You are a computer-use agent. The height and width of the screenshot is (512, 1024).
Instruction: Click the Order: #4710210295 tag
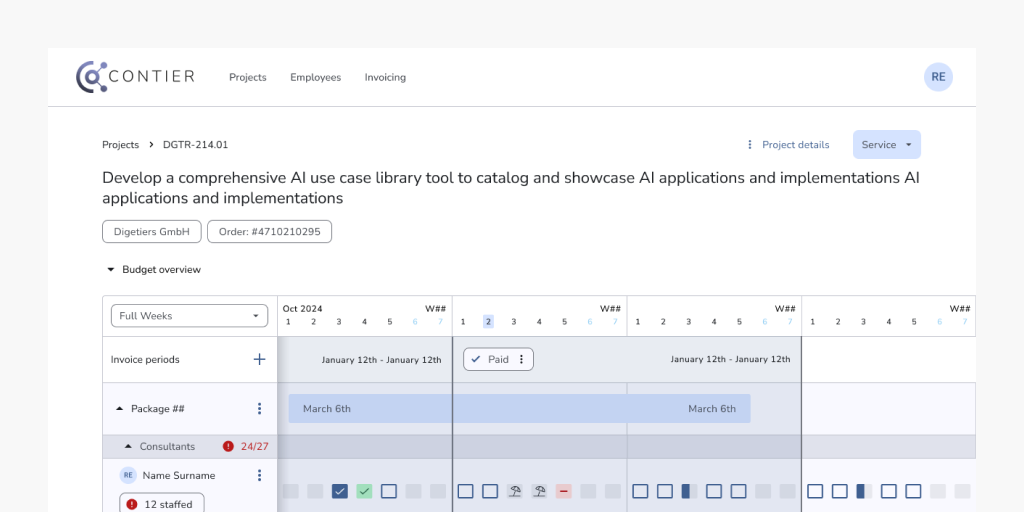[x=269, y=232]
